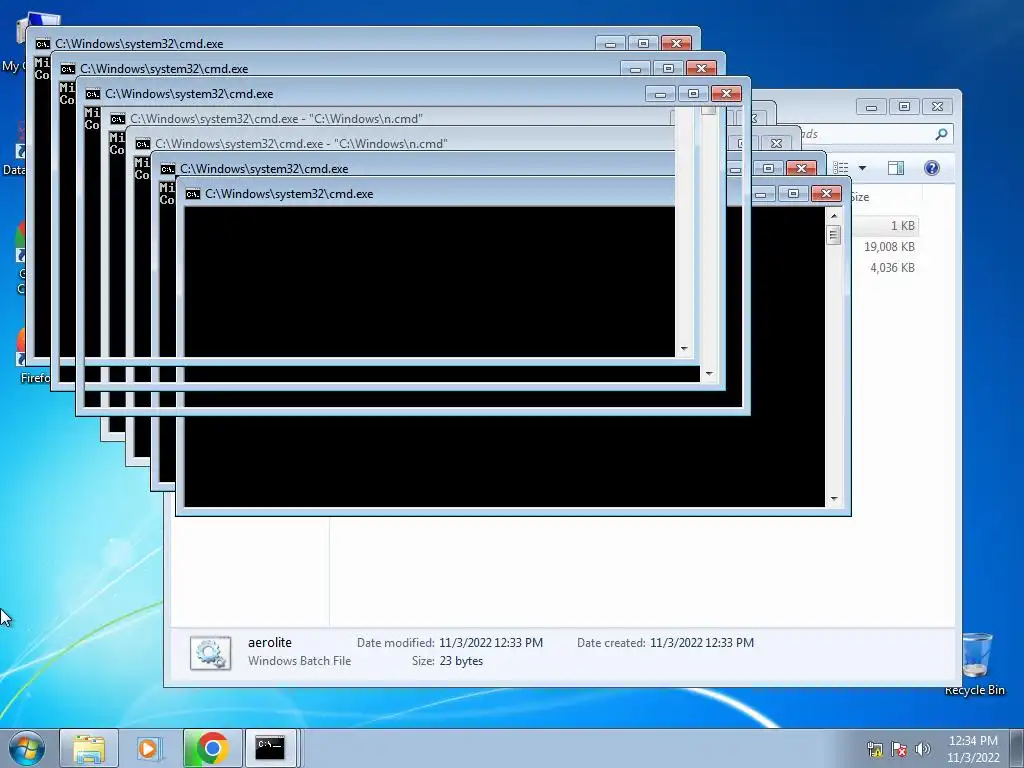Open the Recycle Bin desktop icon
Image resolution: width=1024 pixels, height=768 pixels.
point(975,664)
